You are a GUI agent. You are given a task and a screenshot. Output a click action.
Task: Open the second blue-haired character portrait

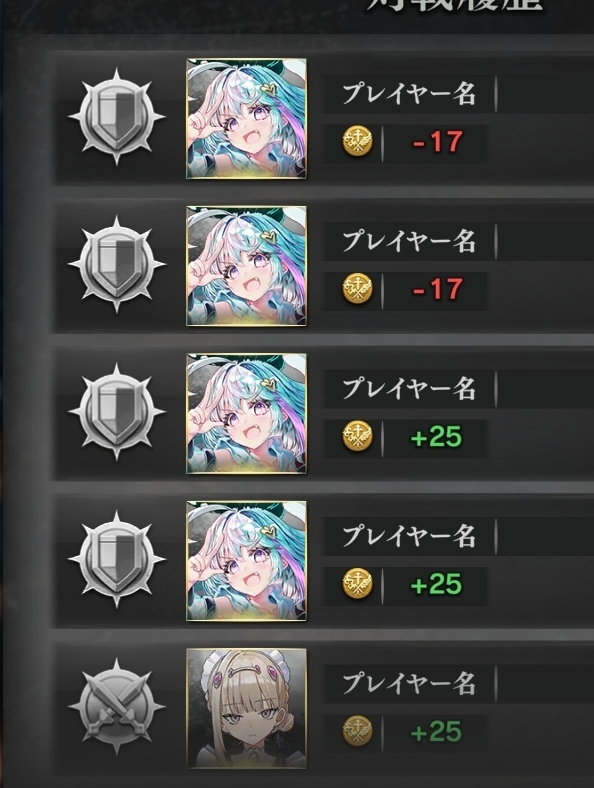(246, 266)
